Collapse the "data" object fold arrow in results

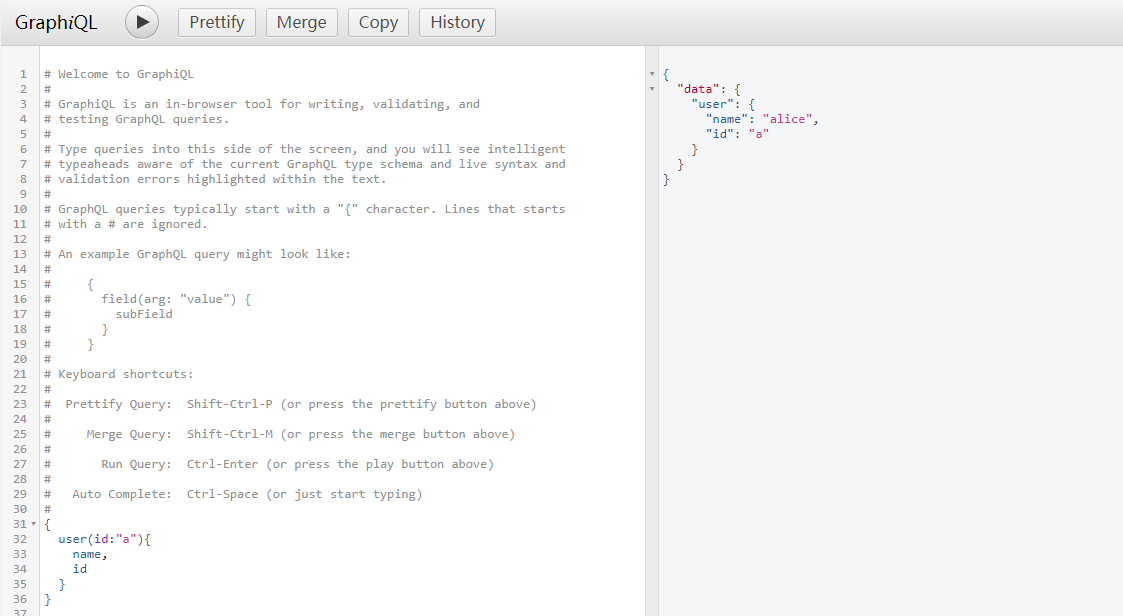coord(652,89)
